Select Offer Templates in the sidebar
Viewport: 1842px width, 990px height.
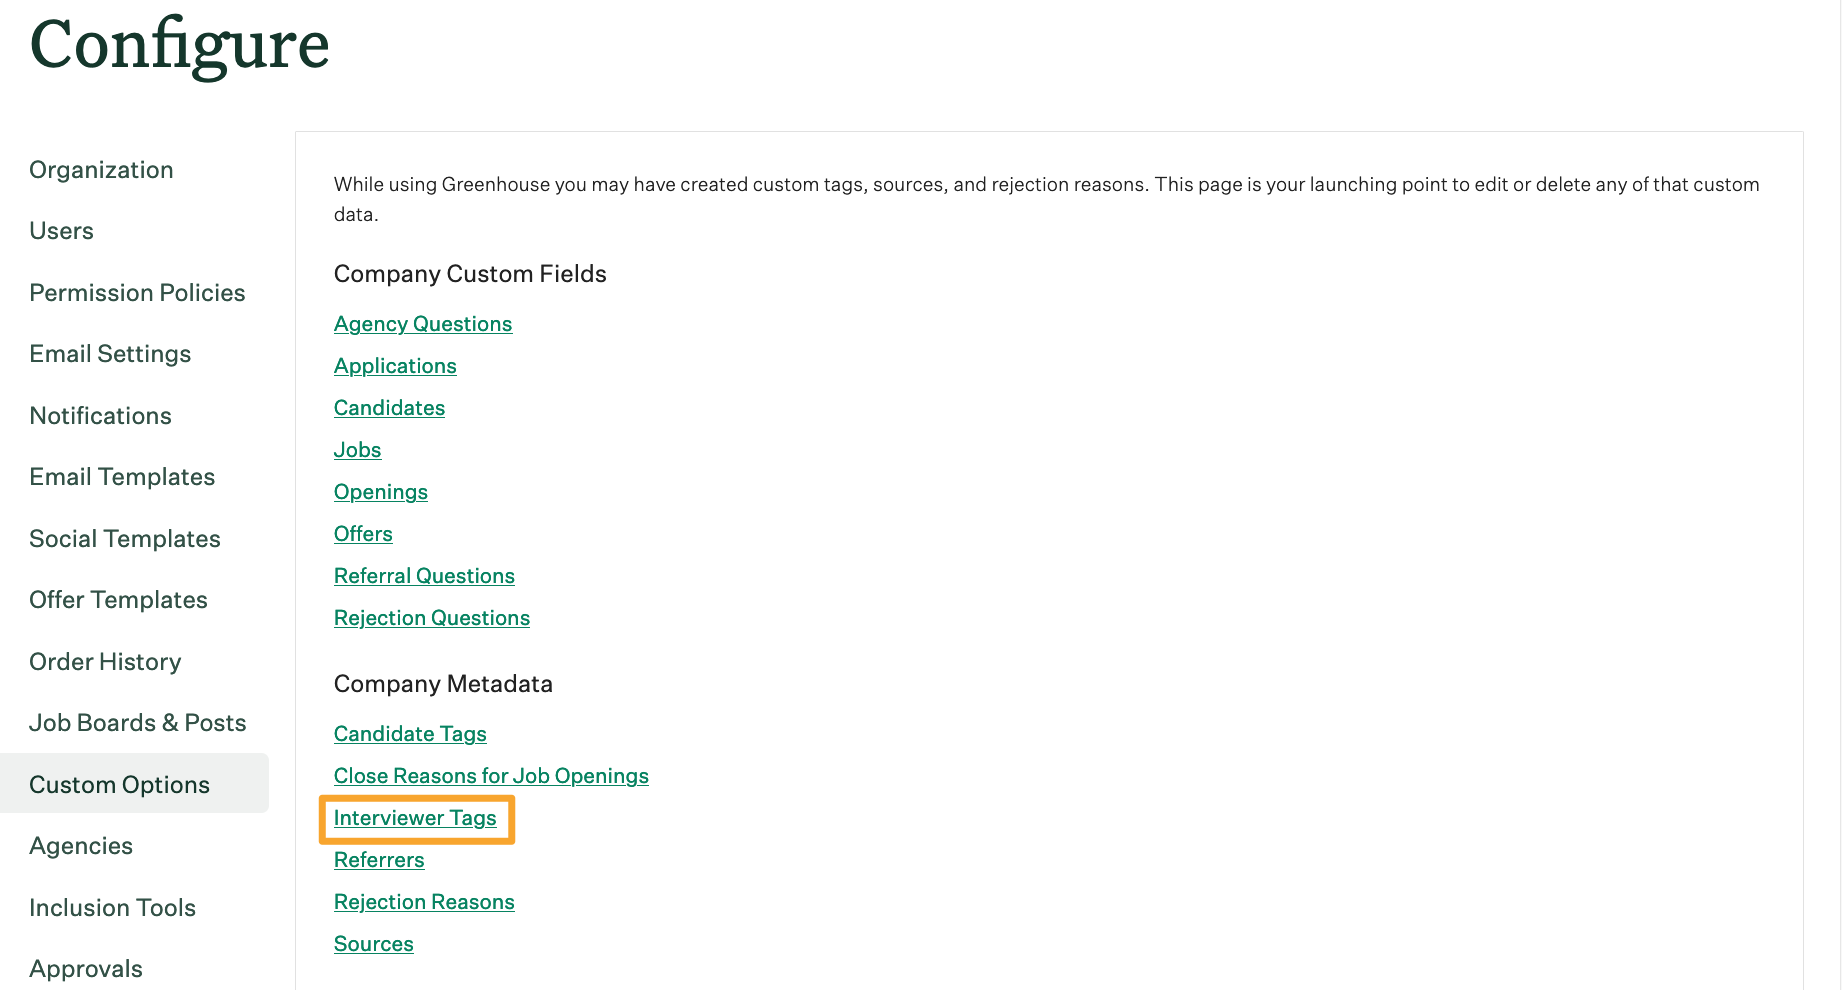(x=118, y=600)
